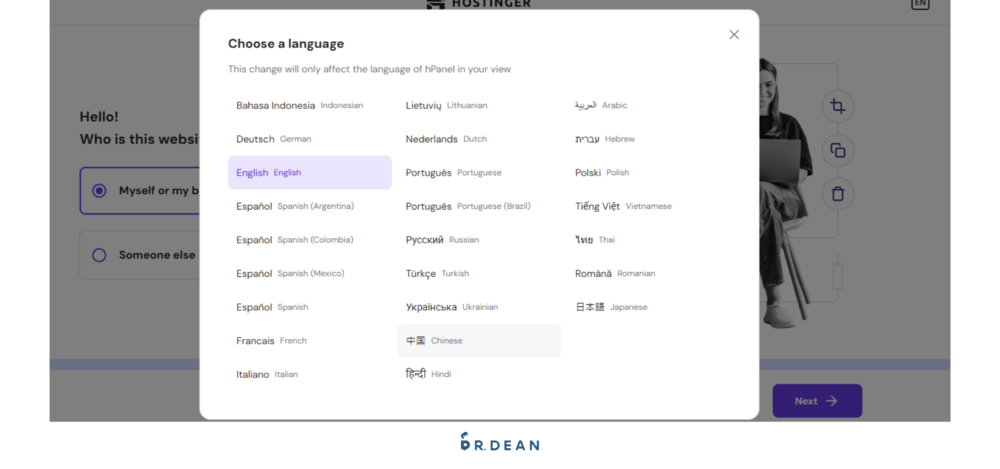1000x469 pixels.
Task: Select Arabic language option
Action: (x=601, y=105)
